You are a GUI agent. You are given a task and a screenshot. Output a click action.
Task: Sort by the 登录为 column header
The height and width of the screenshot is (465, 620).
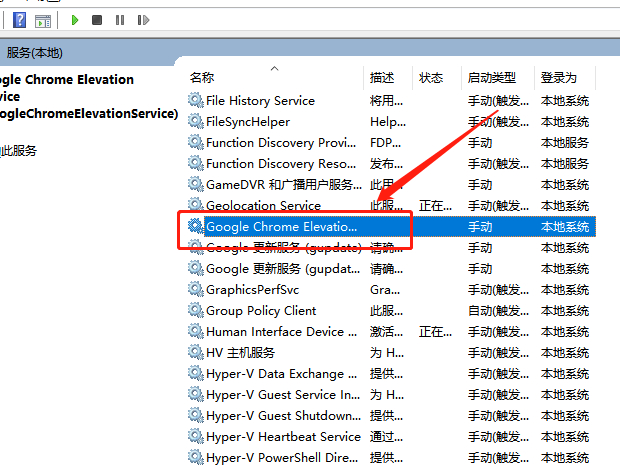point(559,78)
